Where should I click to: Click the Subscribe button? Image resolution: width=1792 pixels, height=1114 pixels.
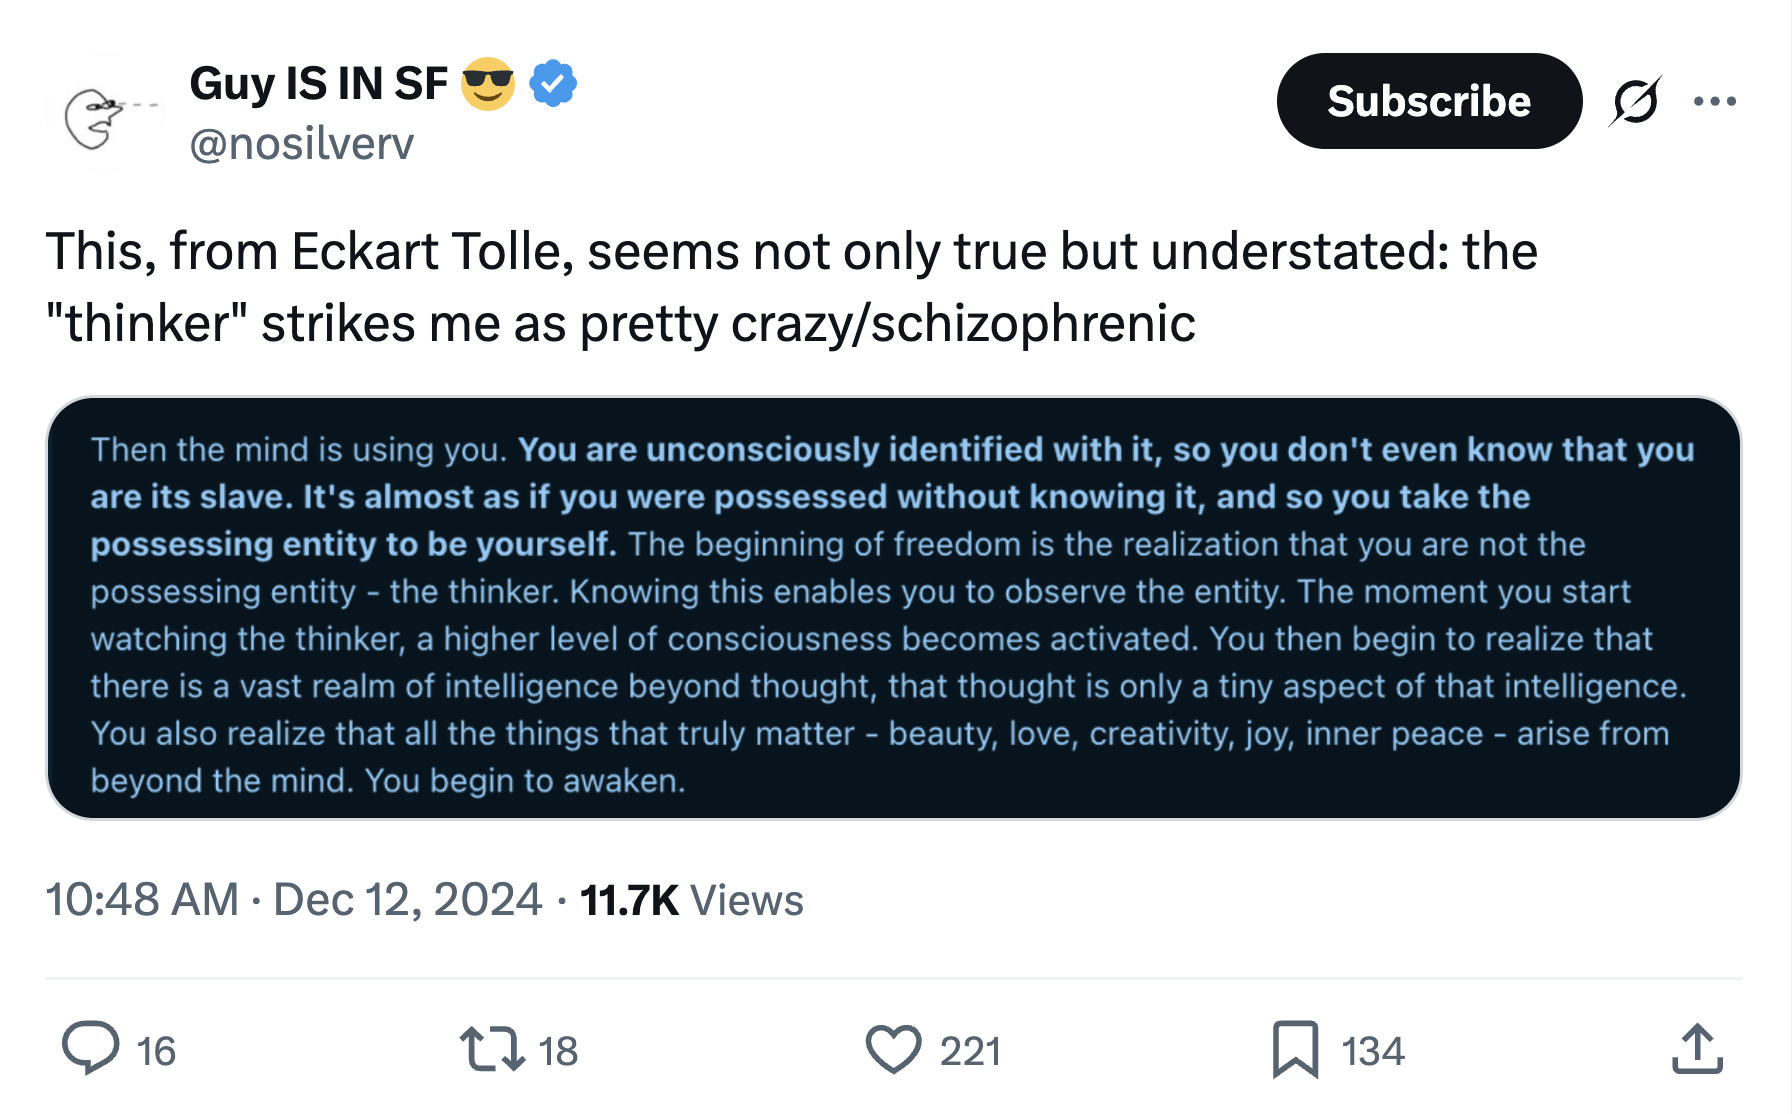pyautogui.click(x=1428, y=101)
